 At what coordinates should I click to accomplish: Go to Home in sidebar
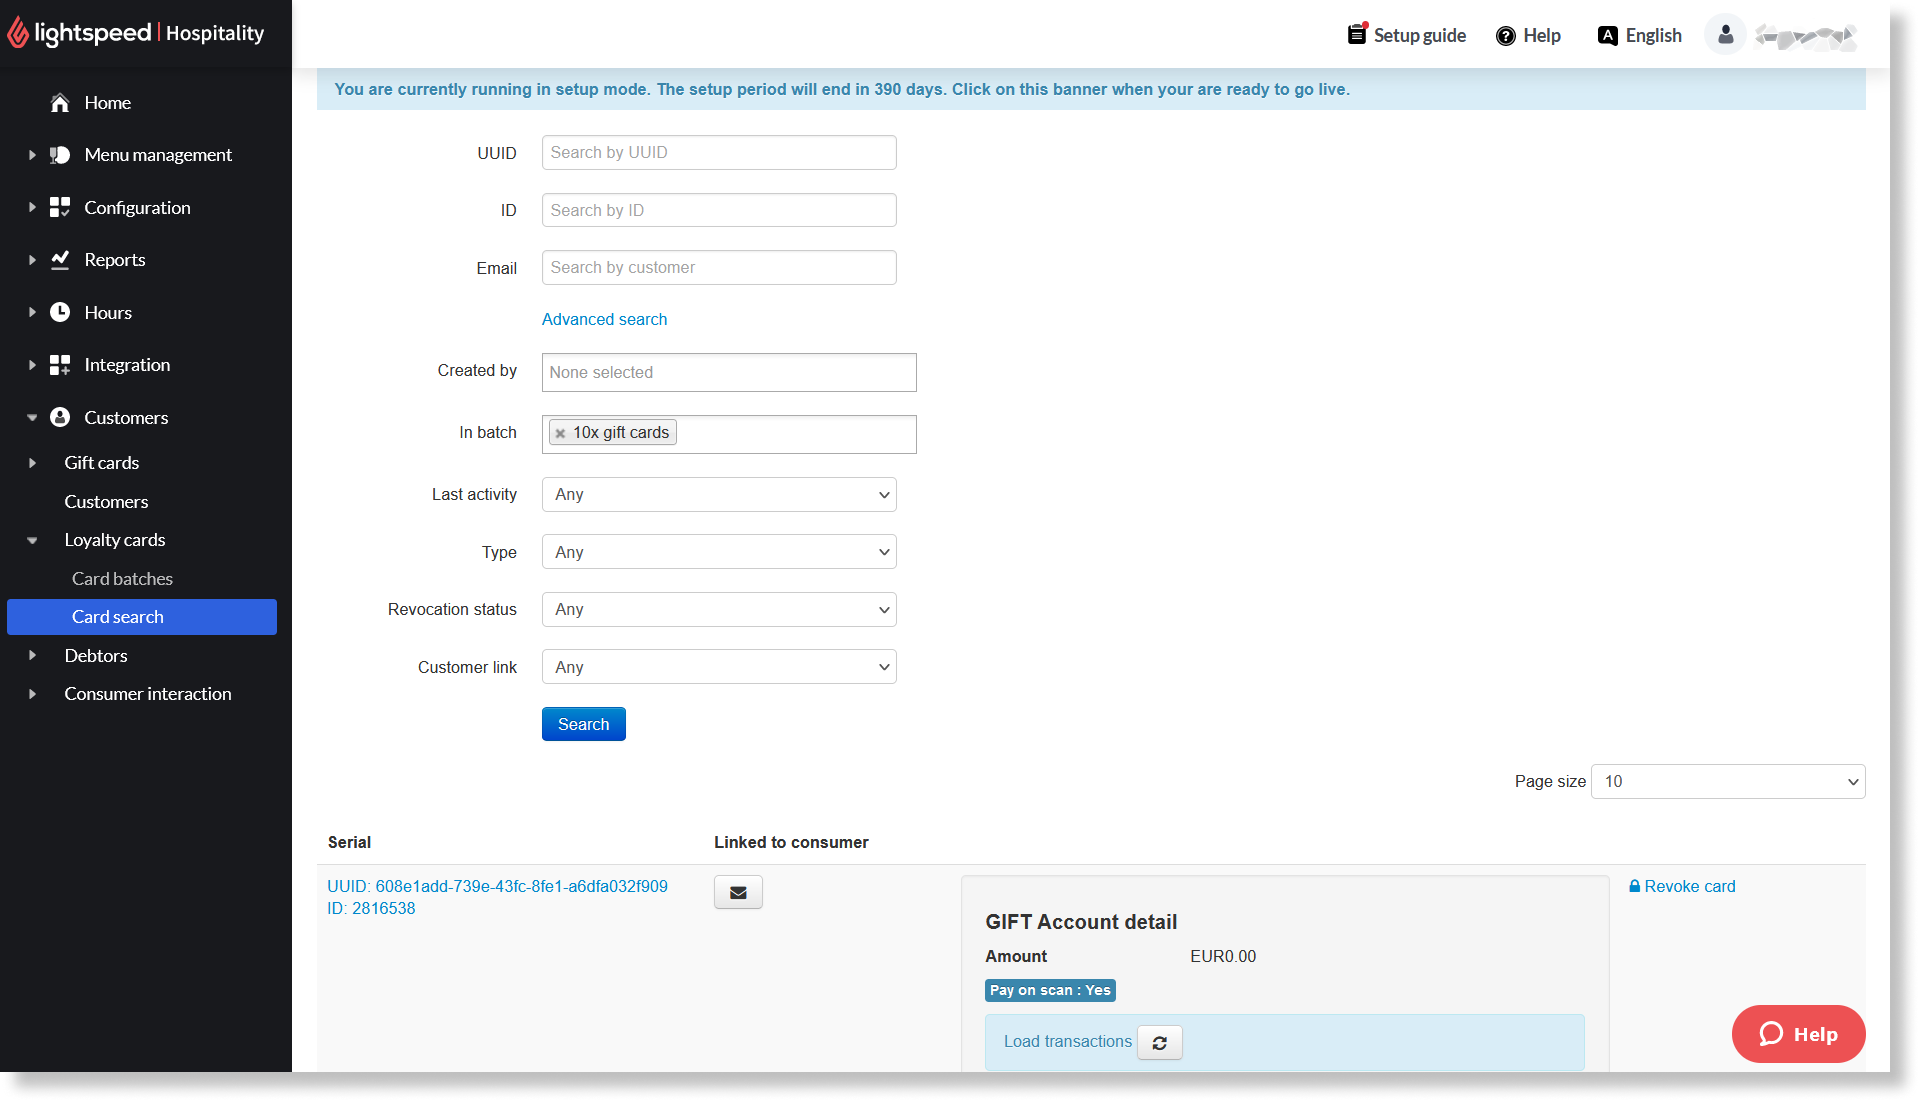click(108, 103)
